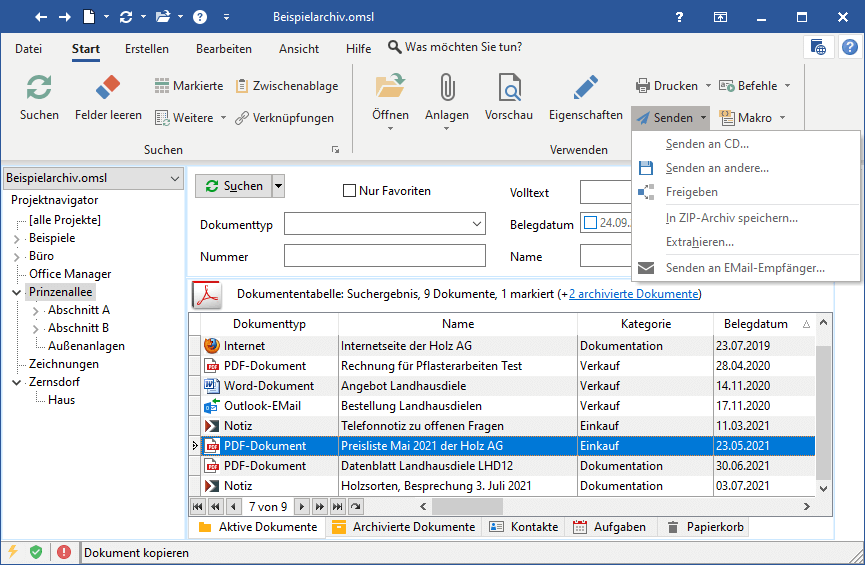865x565 pixels.
Task: Collapse the Prinzenallee project node
Action: coord(17,293)
